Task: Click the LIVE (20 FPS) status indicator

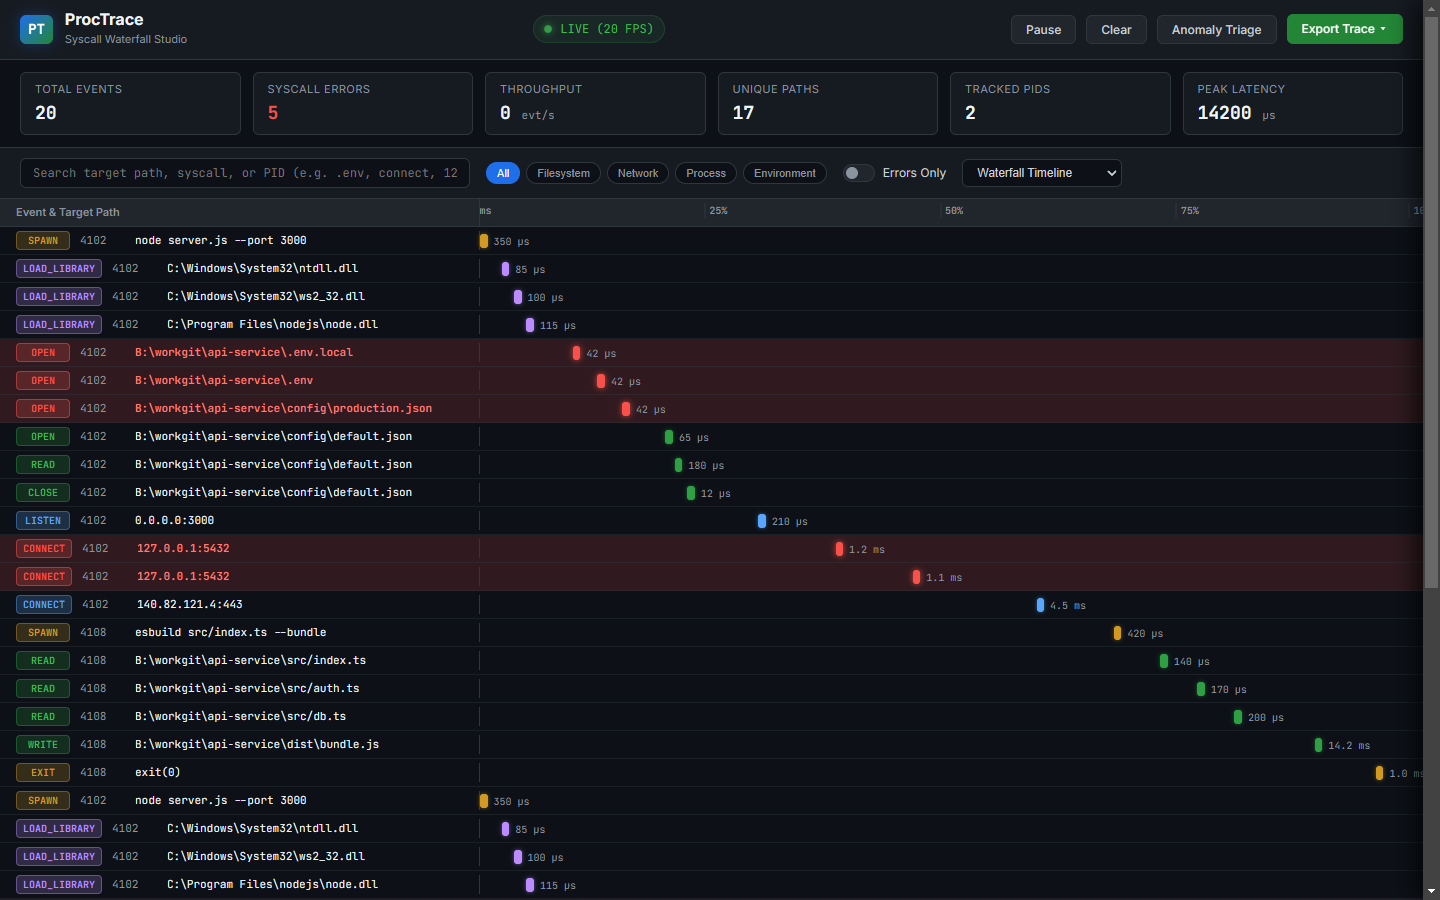Action: [599, 29]
